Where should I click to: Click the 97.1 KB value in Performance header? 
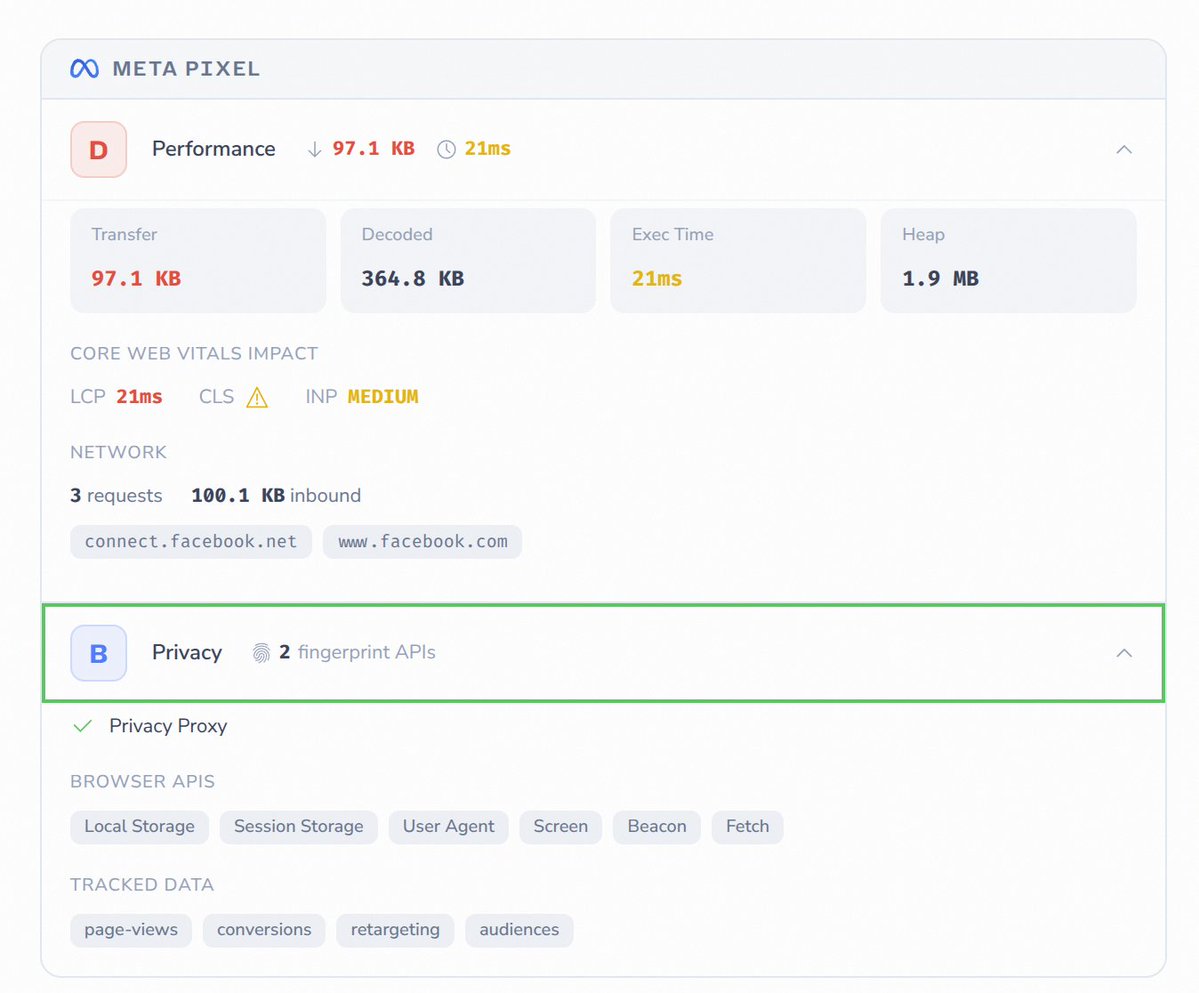tap(373, 148)
